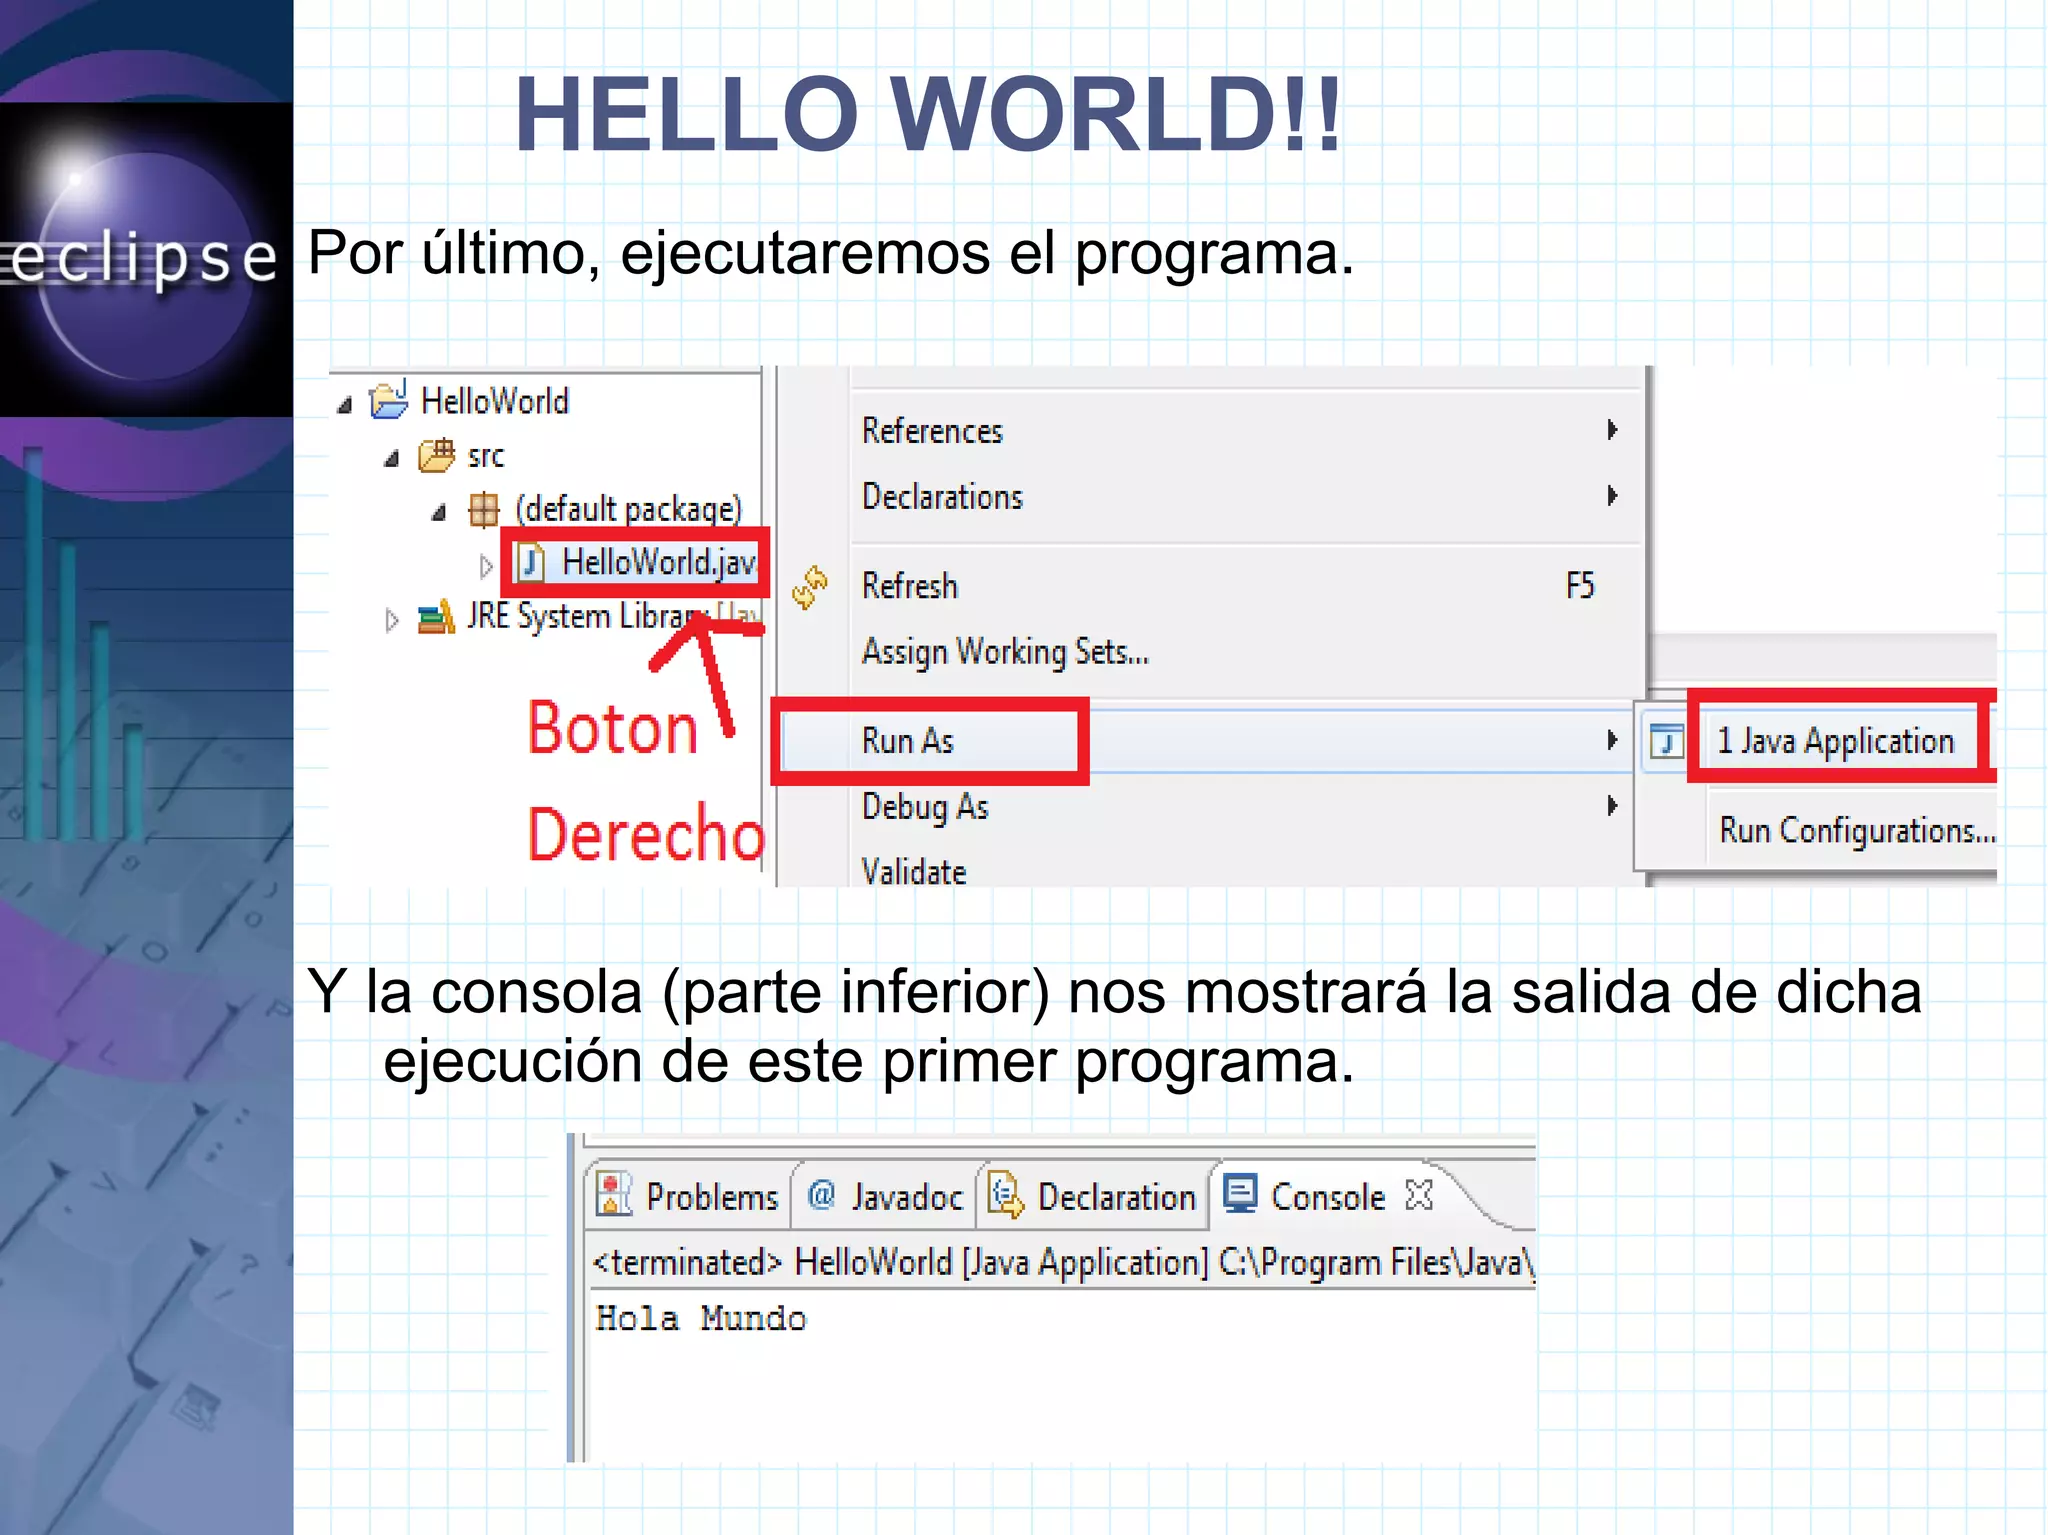Collapse the src folder tree node
Image resolution: width=2048 pixels, height=1535 pixels.
[x=392, y=459]
